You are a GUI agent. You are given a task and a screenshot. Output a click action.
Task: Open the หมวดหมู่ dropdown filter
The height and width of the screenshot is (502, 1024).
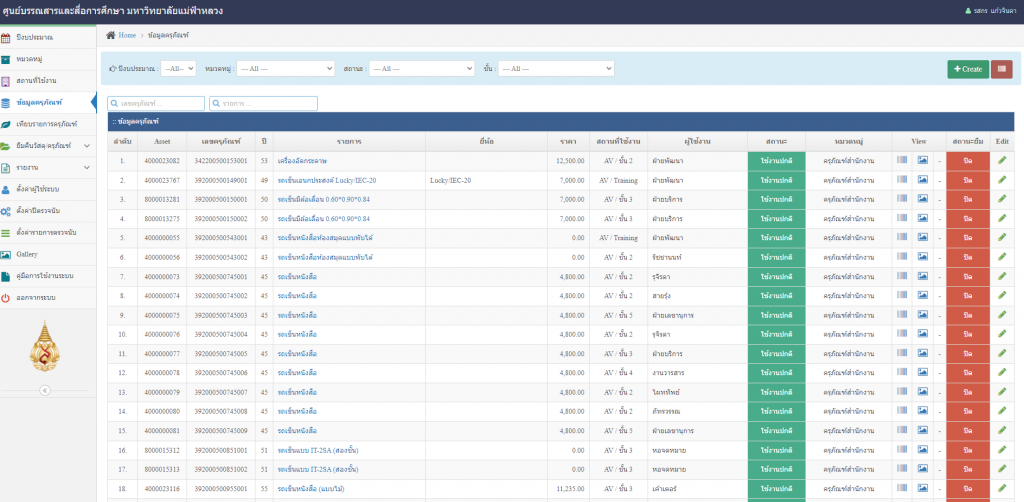coord(285,69)
